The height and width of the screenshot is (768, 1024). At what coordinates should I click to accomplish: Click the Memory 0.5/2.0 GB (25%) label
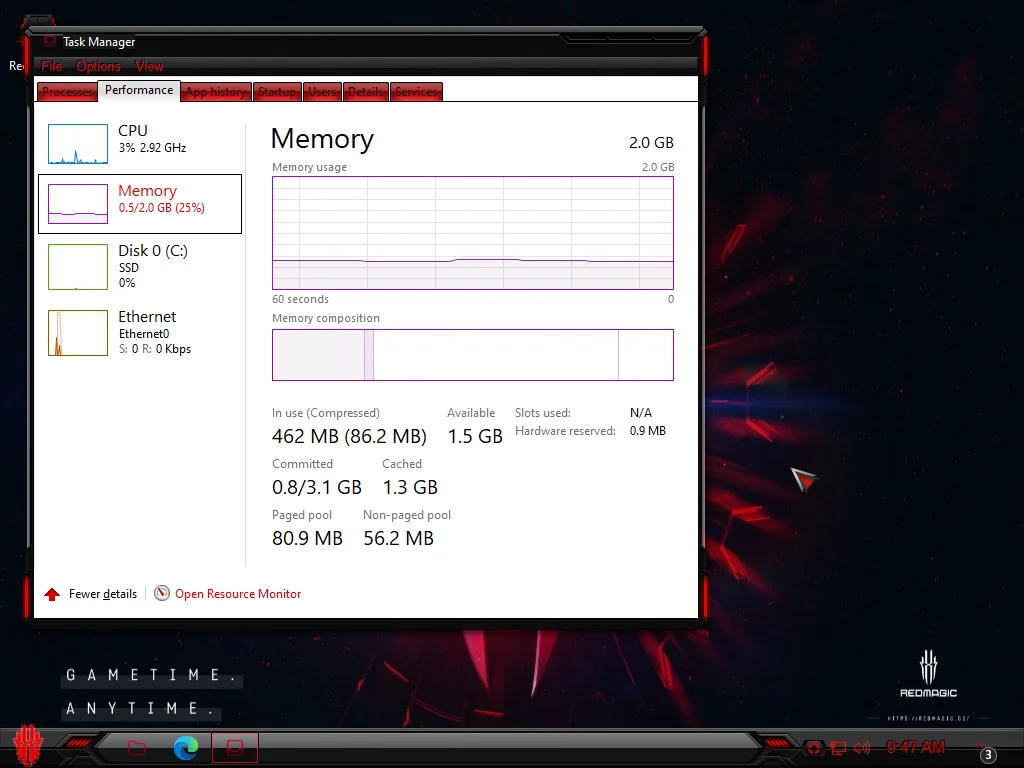pyautogui.click(x=161, y=199)
